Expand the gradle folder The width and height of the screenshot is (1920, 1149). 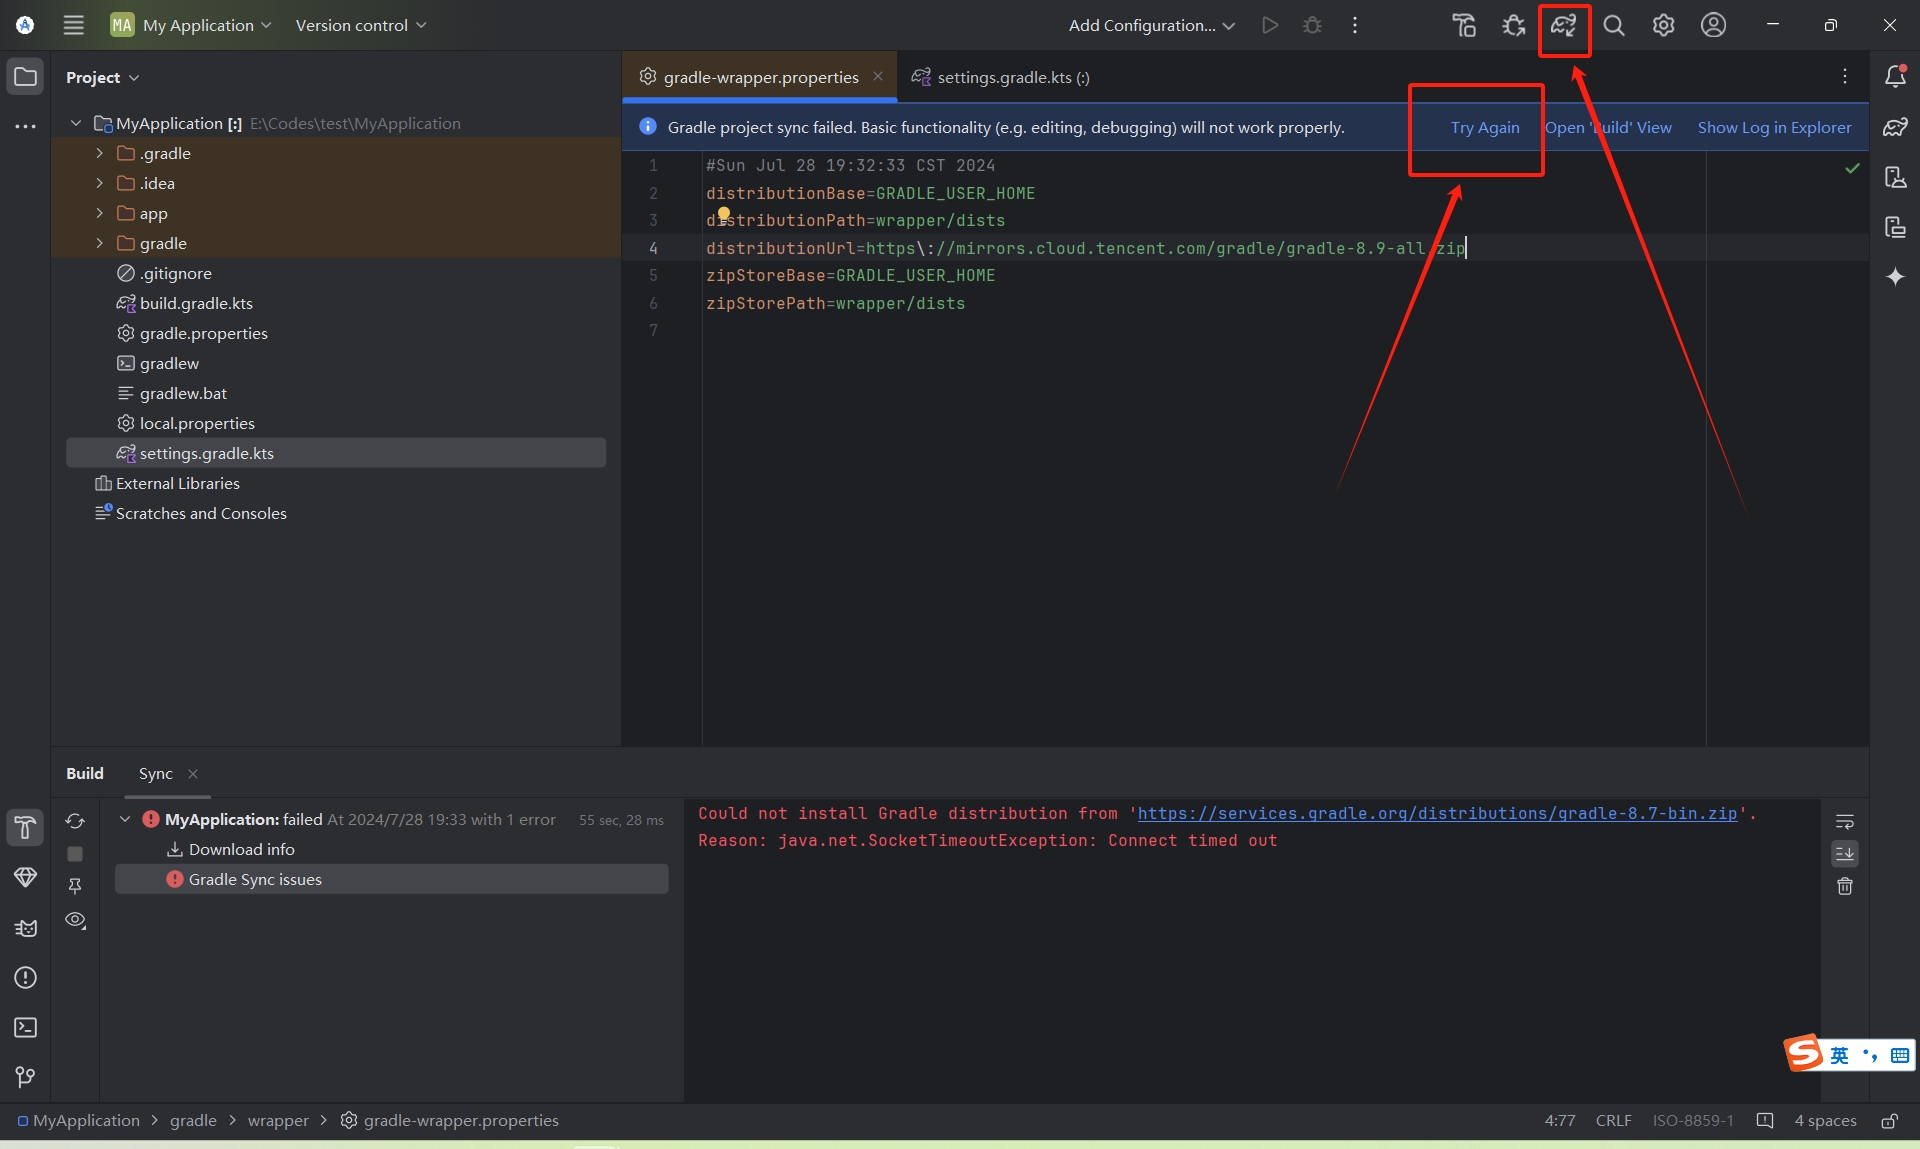[x=99, y=243]
